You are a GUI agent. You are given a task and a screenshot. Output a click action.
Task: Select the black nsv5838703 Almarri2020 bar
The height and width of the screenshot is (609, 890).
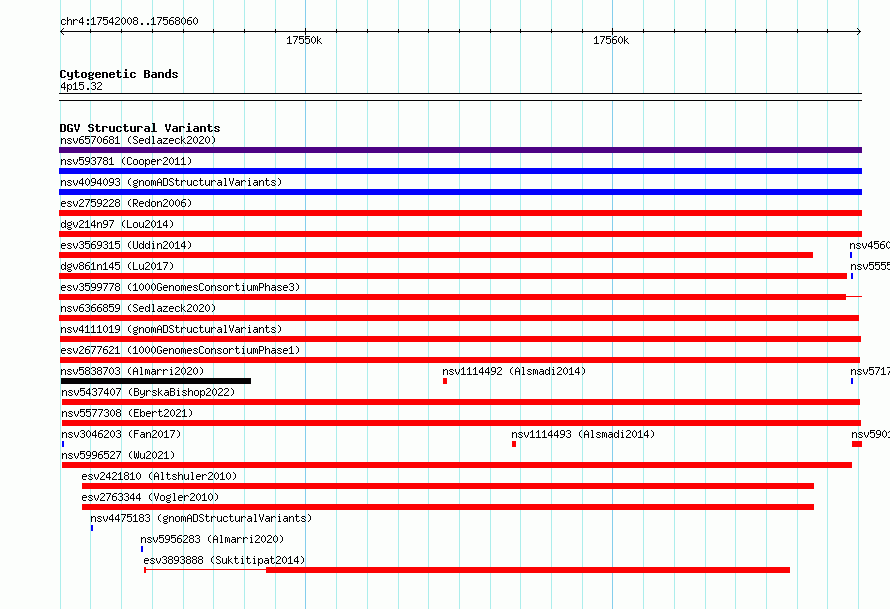[x=156, y=381]
